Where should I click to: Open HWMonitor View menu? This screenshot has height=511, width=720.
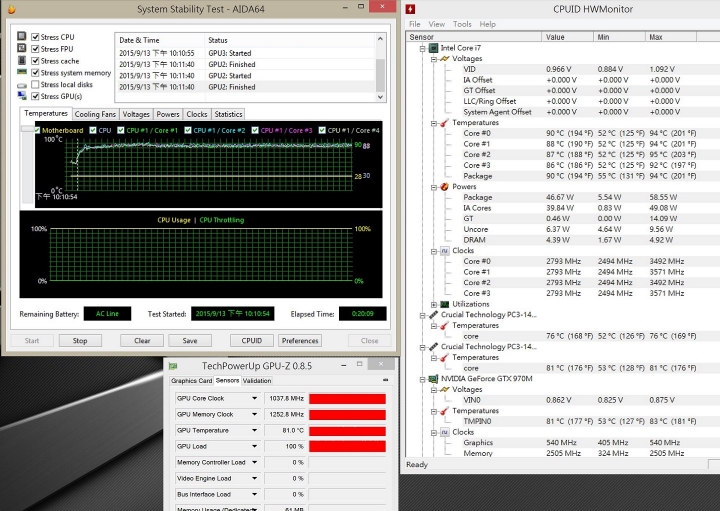coord(437,24)
